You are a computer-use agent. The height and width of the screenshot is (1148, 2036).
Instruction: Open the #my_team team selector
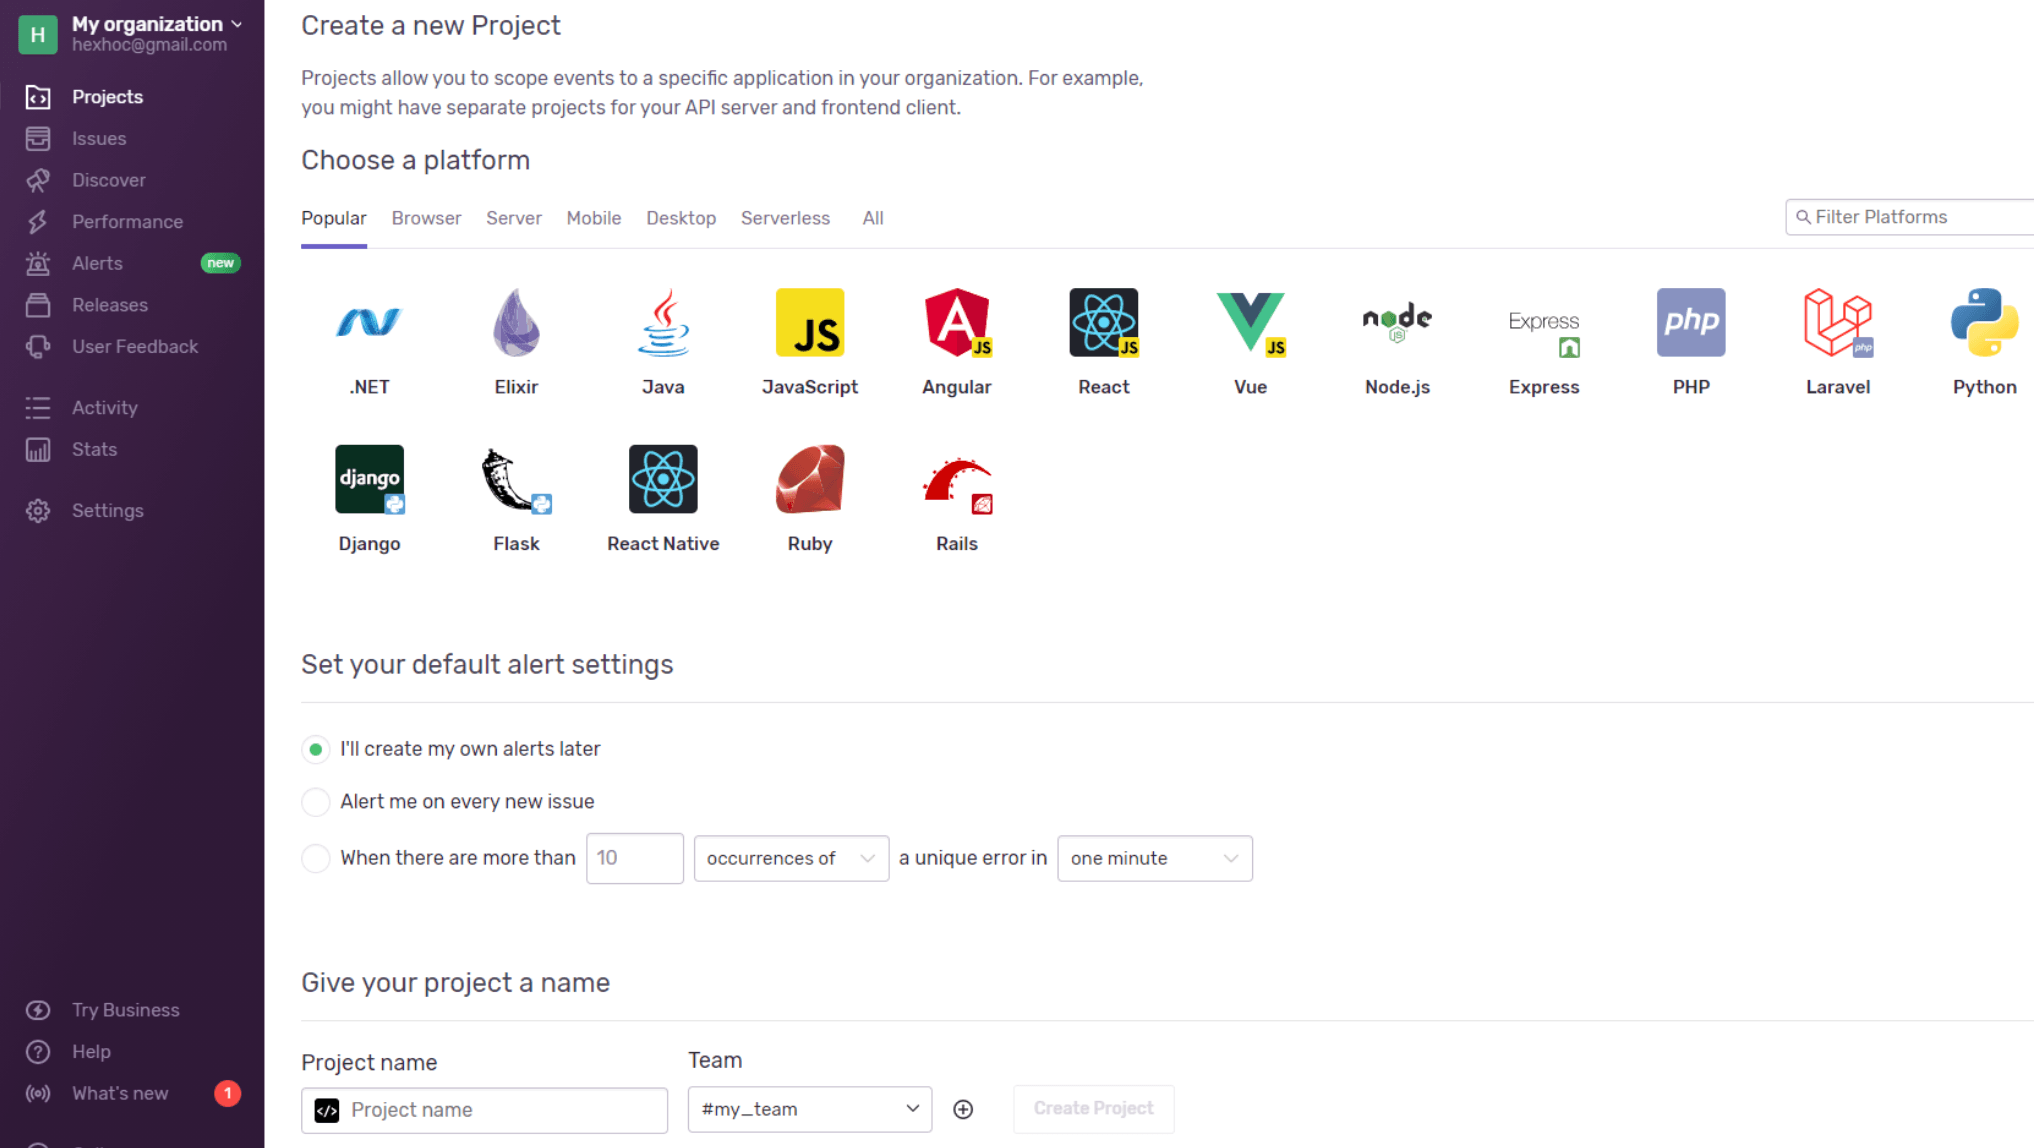pos(809,1109)
